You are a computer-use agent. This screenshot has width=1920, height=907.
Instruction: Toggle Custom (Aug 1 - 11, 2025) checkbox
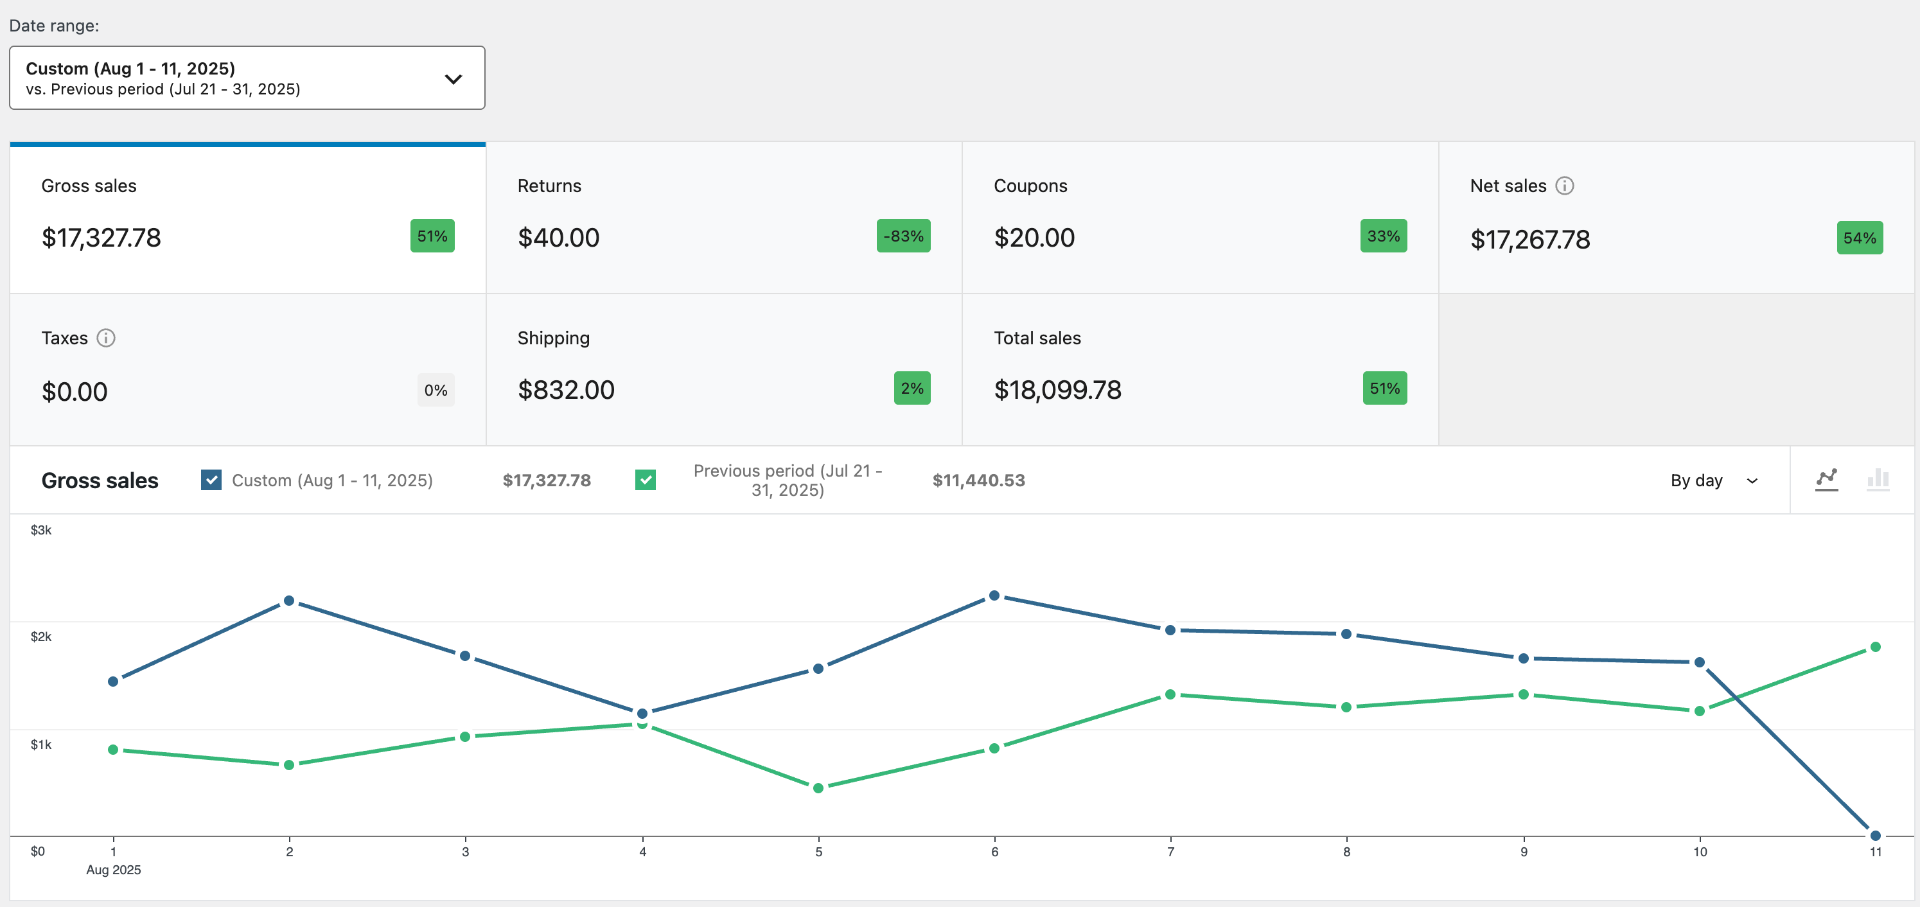tap(211, 480)
